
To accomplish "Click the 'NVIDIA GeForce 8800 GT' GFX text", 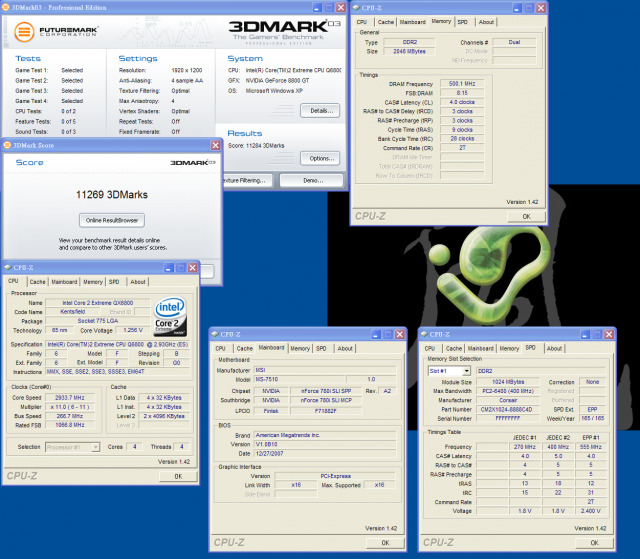I will (277, 81).
